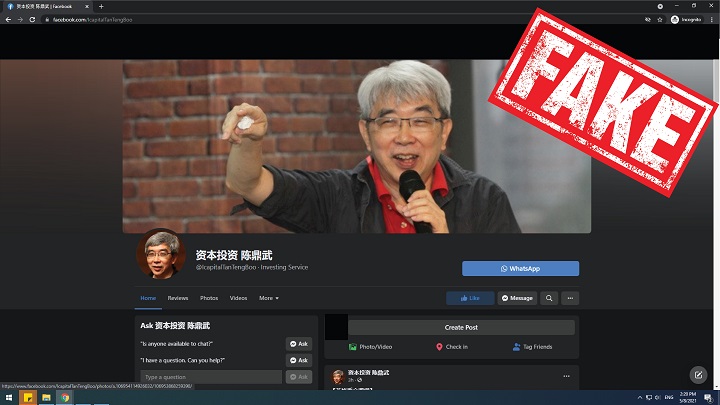Open the Windows notification center
720x405 pixels.
click(709, 398)
